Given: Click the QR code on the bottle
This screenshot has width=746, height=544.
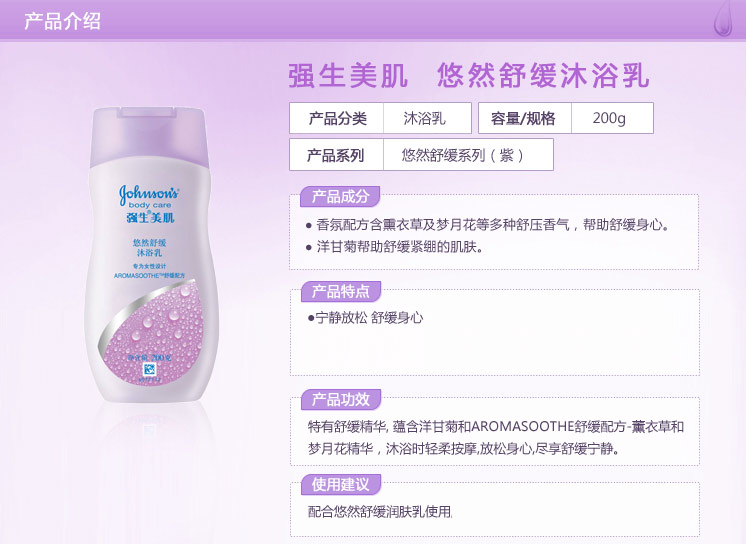Looking at the screenshot, I should 150,369.
